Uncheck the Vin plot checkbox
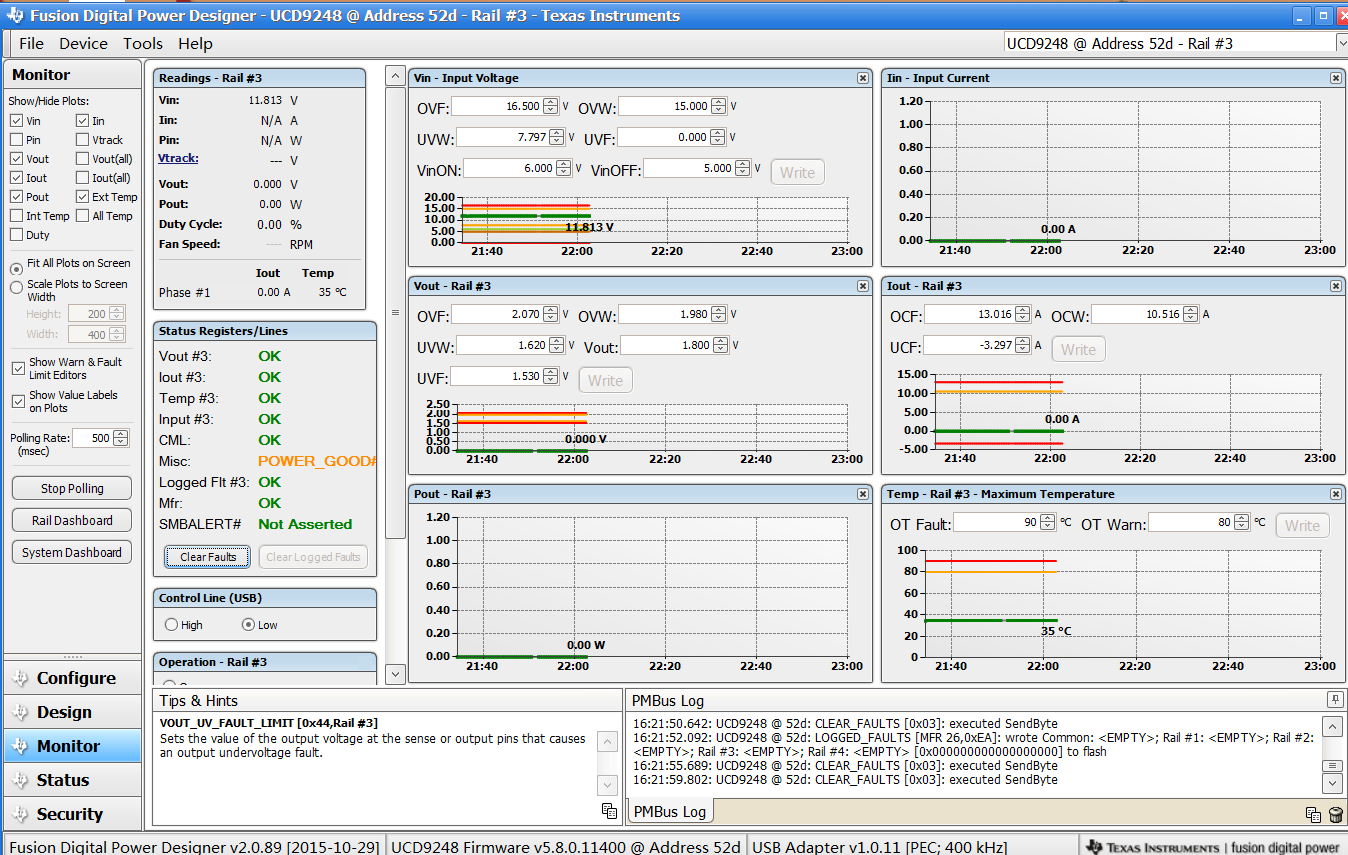 click(x=16, y=121)
